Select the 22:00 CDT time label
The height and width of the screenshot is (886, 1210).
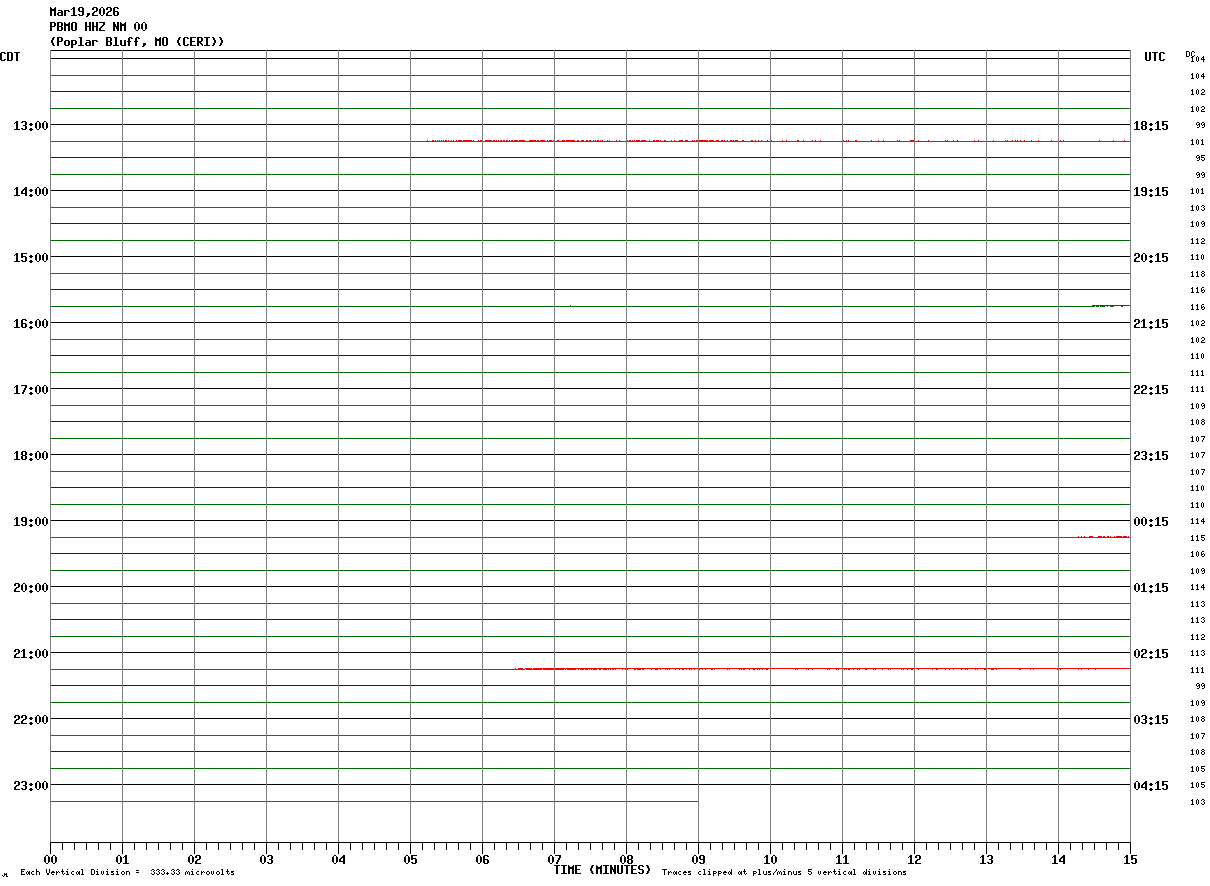[x=31, y=720]
